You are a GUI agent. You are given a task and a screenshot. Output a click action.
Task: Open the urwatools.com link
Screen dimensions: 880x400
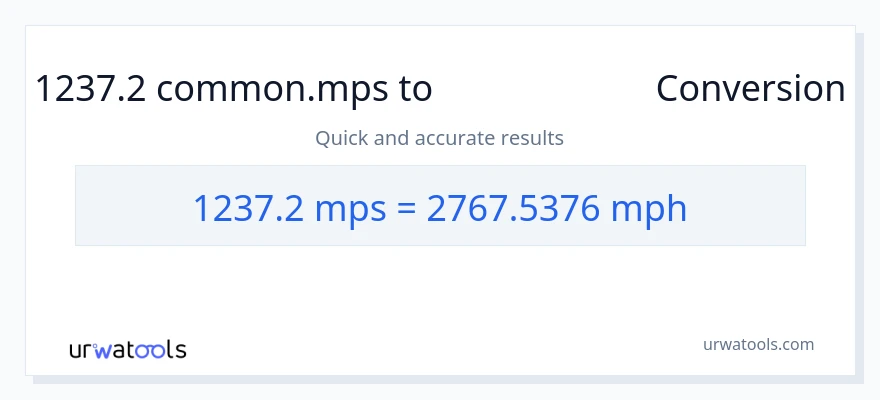[757, 344]
